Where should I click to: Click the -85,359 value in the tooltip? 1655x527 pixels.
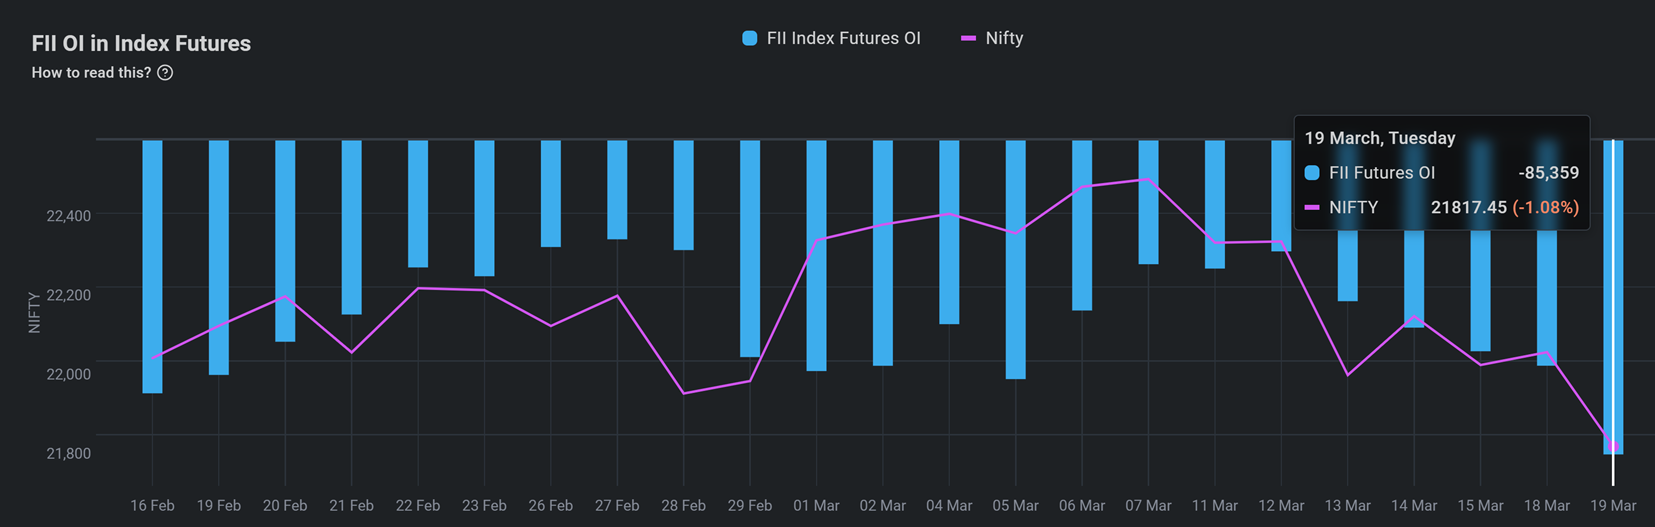[1548, 173]
